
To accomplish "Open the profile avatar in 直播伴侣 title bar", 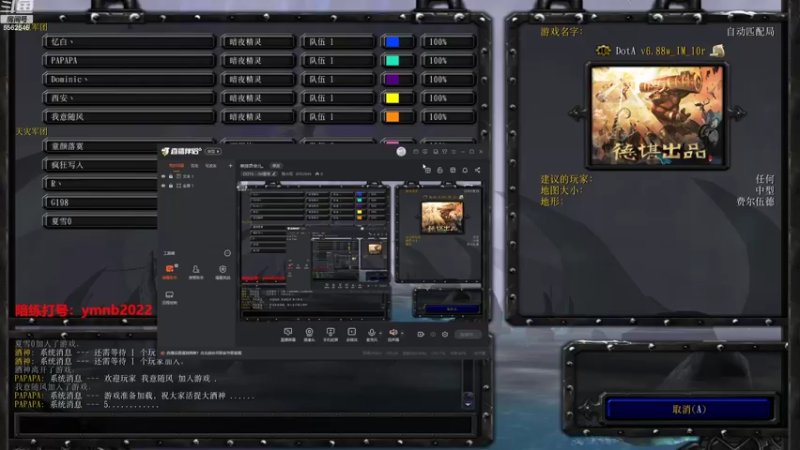I will point(401,152).
